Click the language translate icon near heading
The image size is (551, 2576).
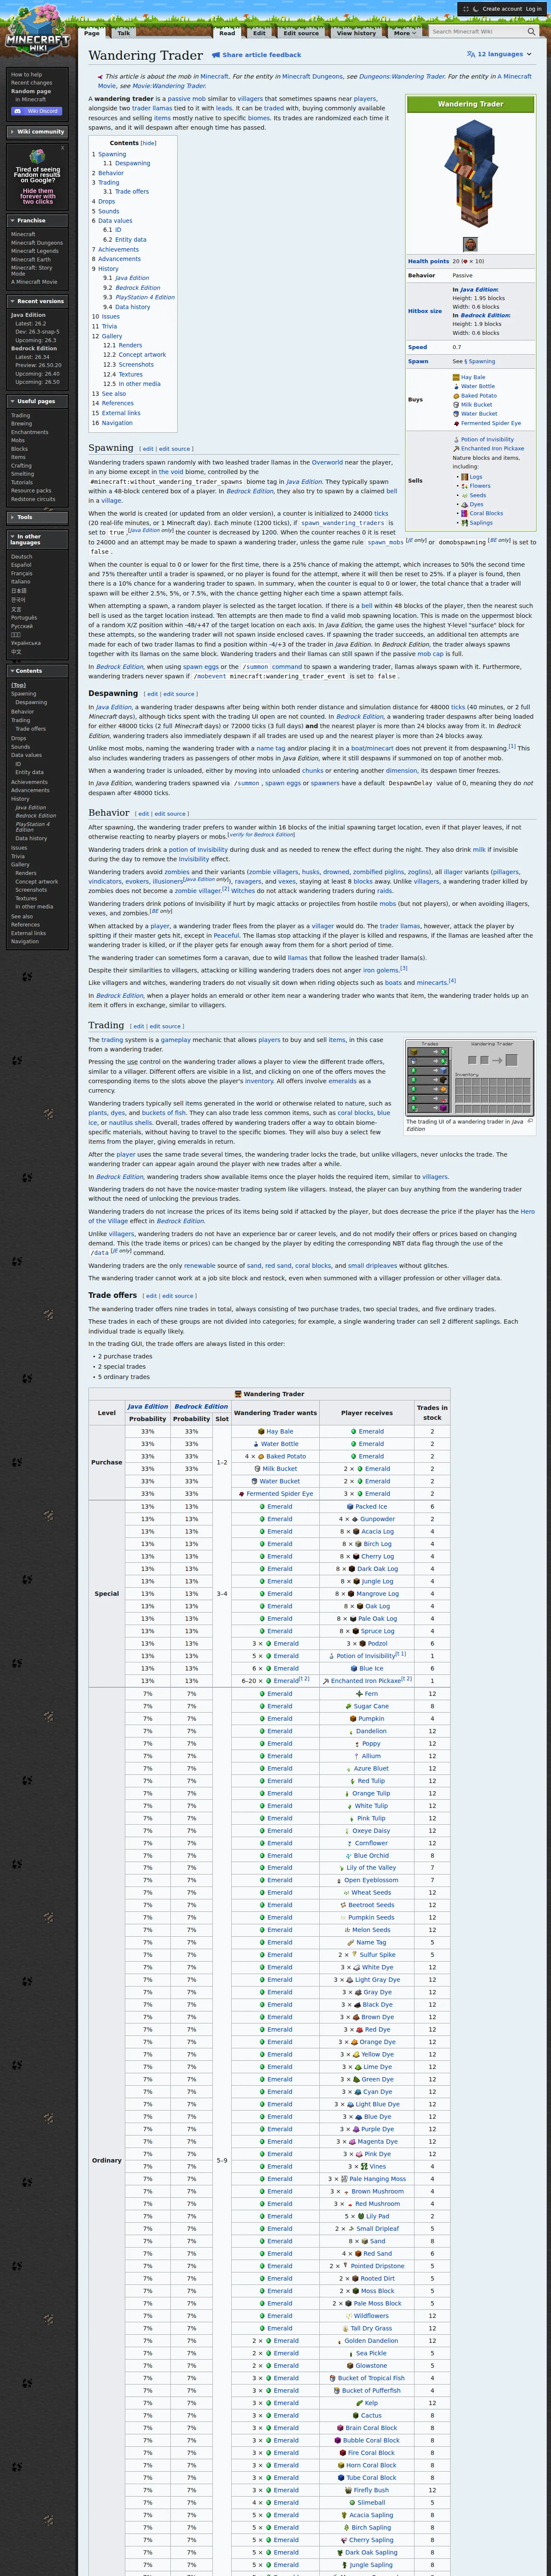[x=472, y=54]
